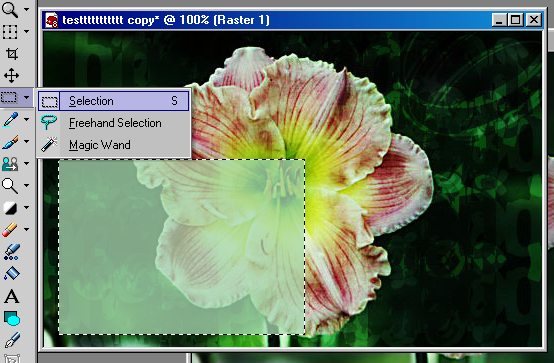Select the Zoom tool in the toolbar
554x363 pixels.
coord(10,9)
